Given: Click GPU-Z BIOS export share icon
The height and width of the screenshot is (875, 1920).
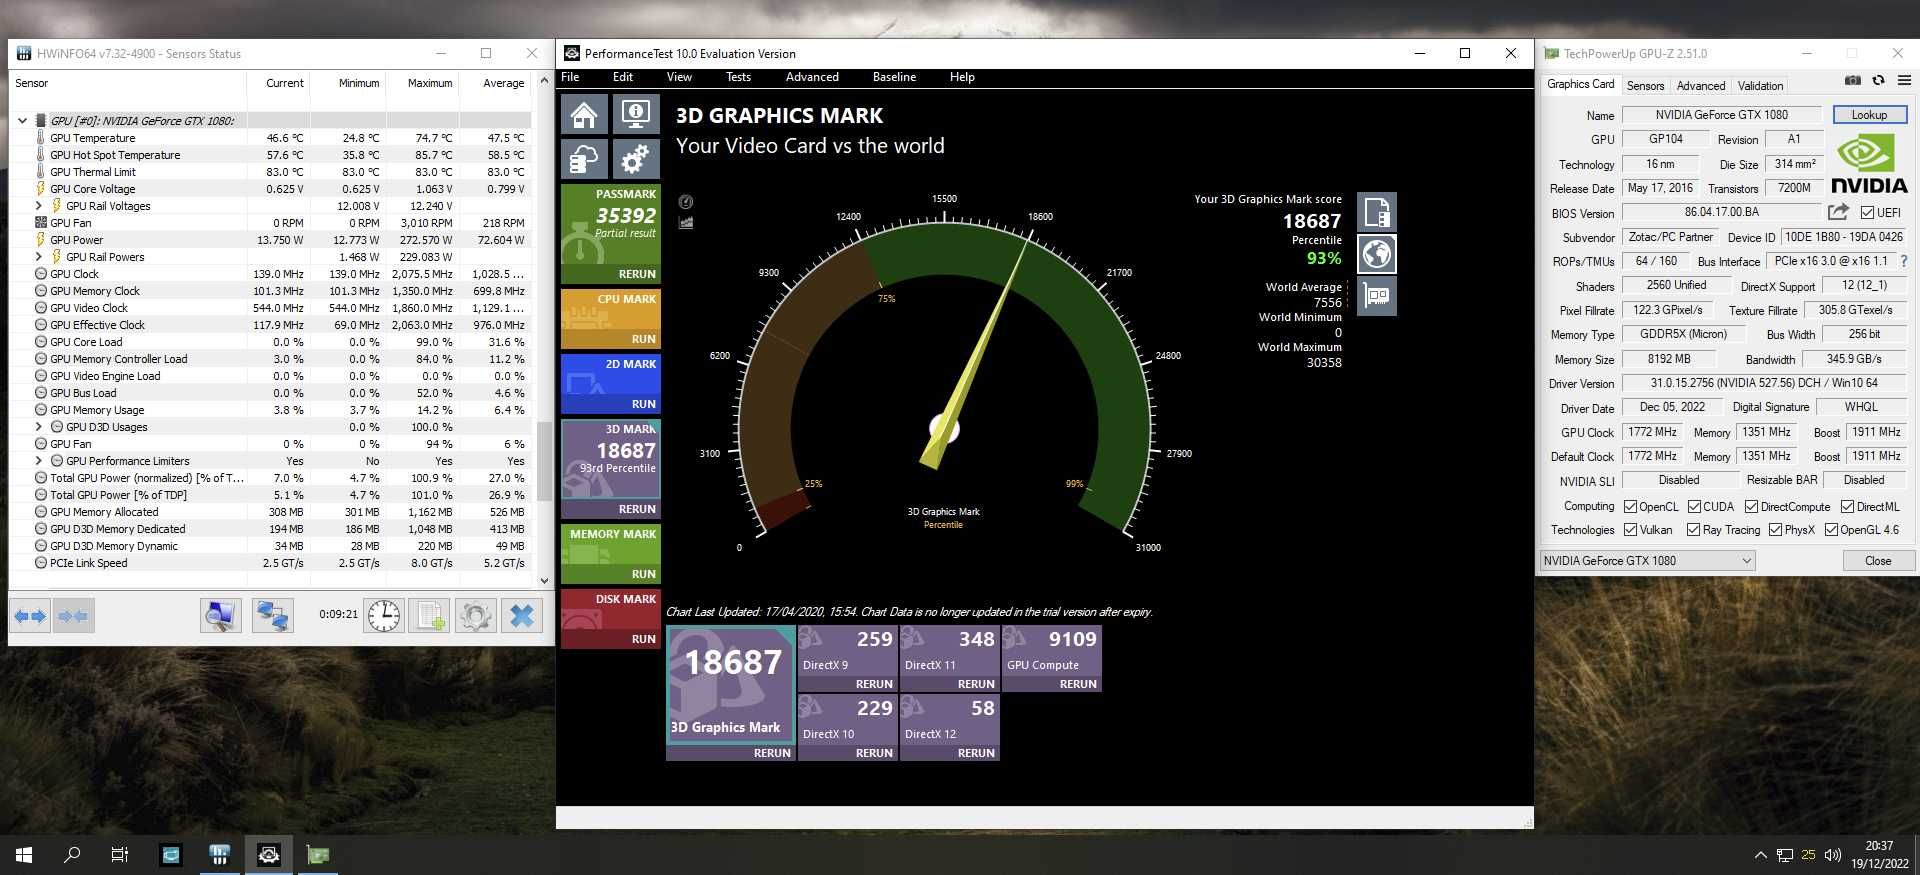Looking at the screenshot, I should click(x=1838, y=212).
